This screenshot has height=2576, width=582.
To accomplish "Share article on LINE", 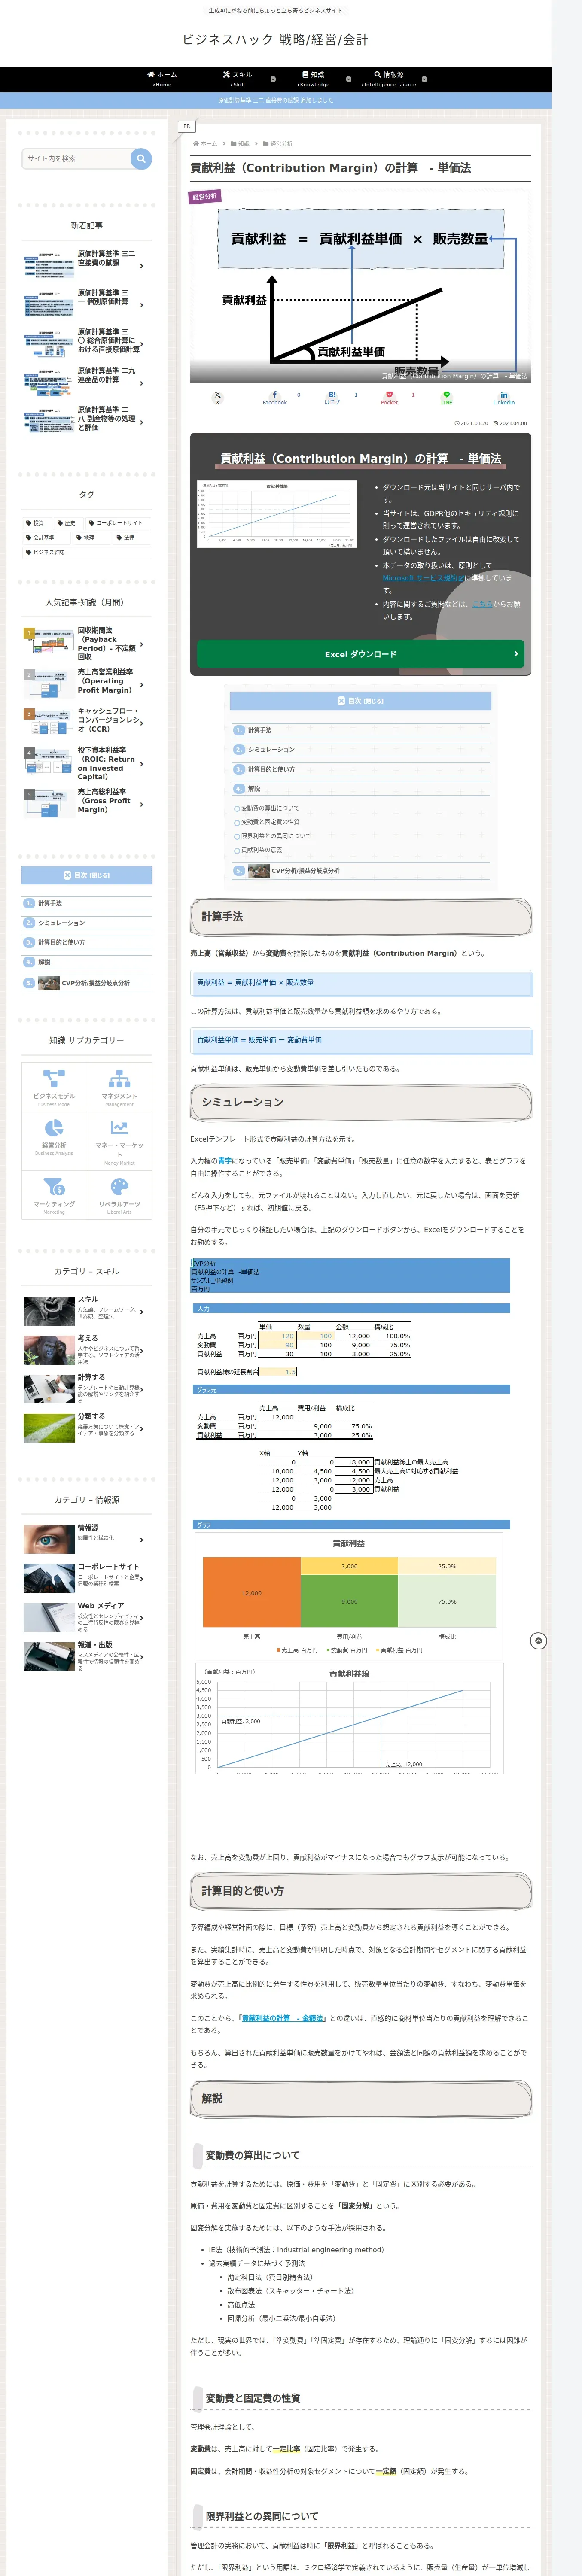I will [x=447, y=398].
